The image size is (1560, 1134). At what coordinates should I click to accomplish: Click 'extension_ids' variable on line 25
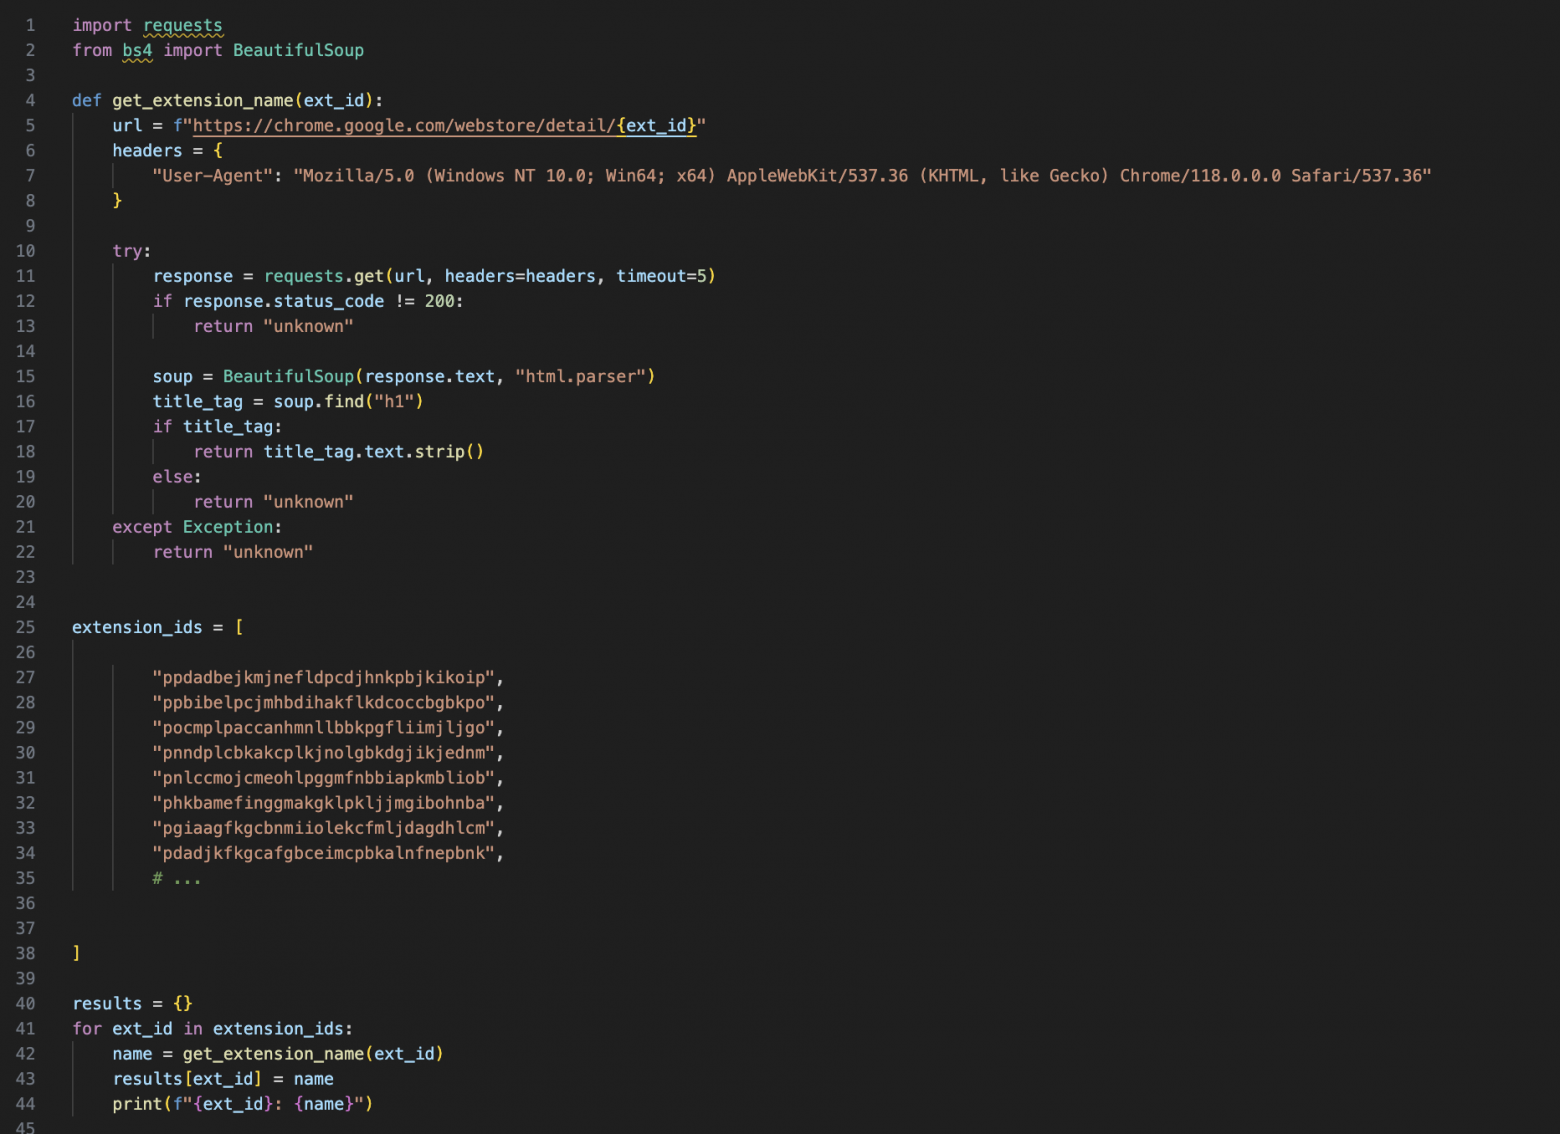coord(137,627)
